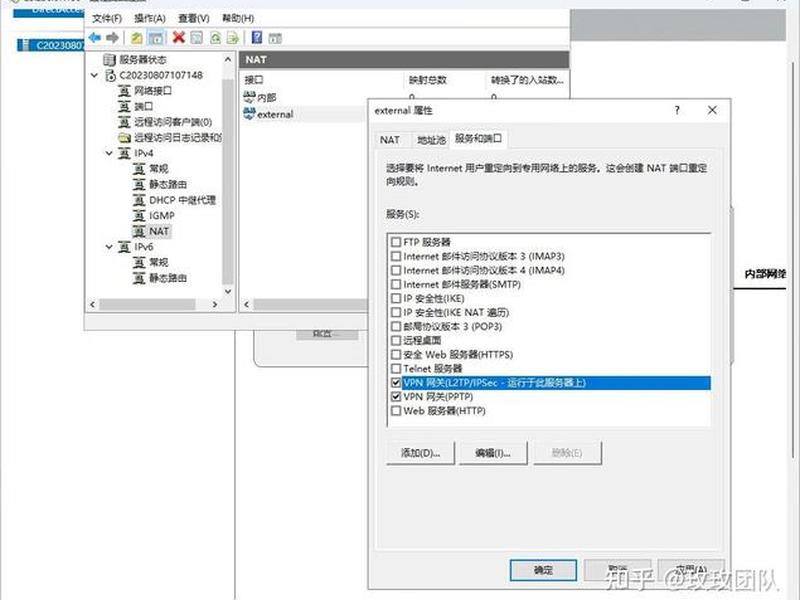800x600 pixels.
Task: Check the Telnet 服务器 checkbox
Action: (396, 368)
